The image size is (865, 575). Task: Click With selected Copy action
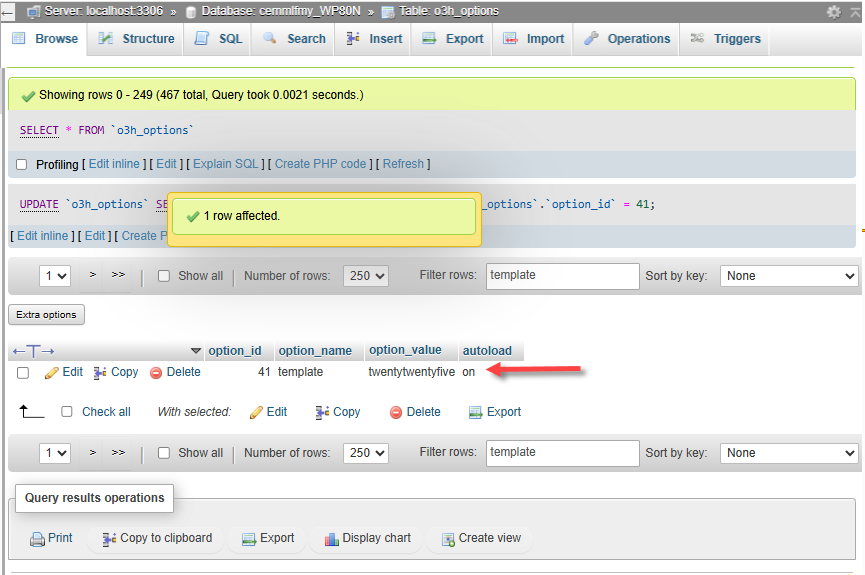point(338,412)
